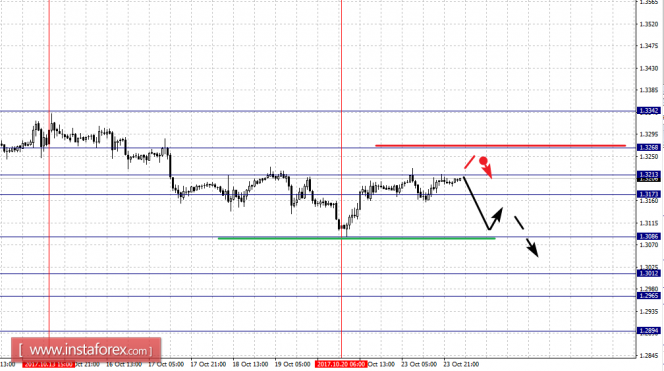Select the 1.3213 price level label
664x371 pixels.
(648, 174)
